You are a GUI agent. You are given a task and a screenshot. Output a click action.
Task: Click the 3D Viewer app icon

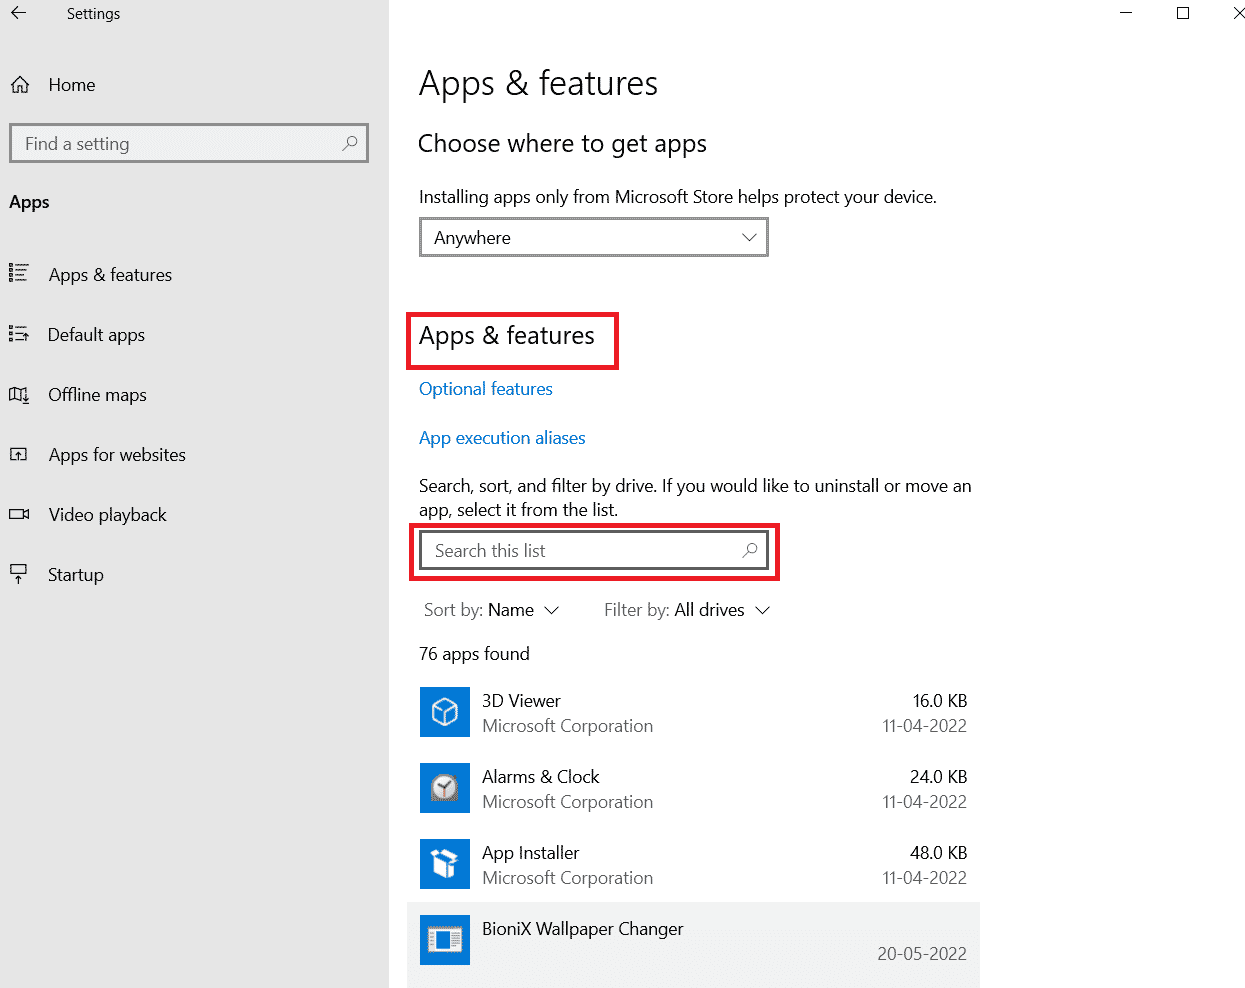pos(444,712)
